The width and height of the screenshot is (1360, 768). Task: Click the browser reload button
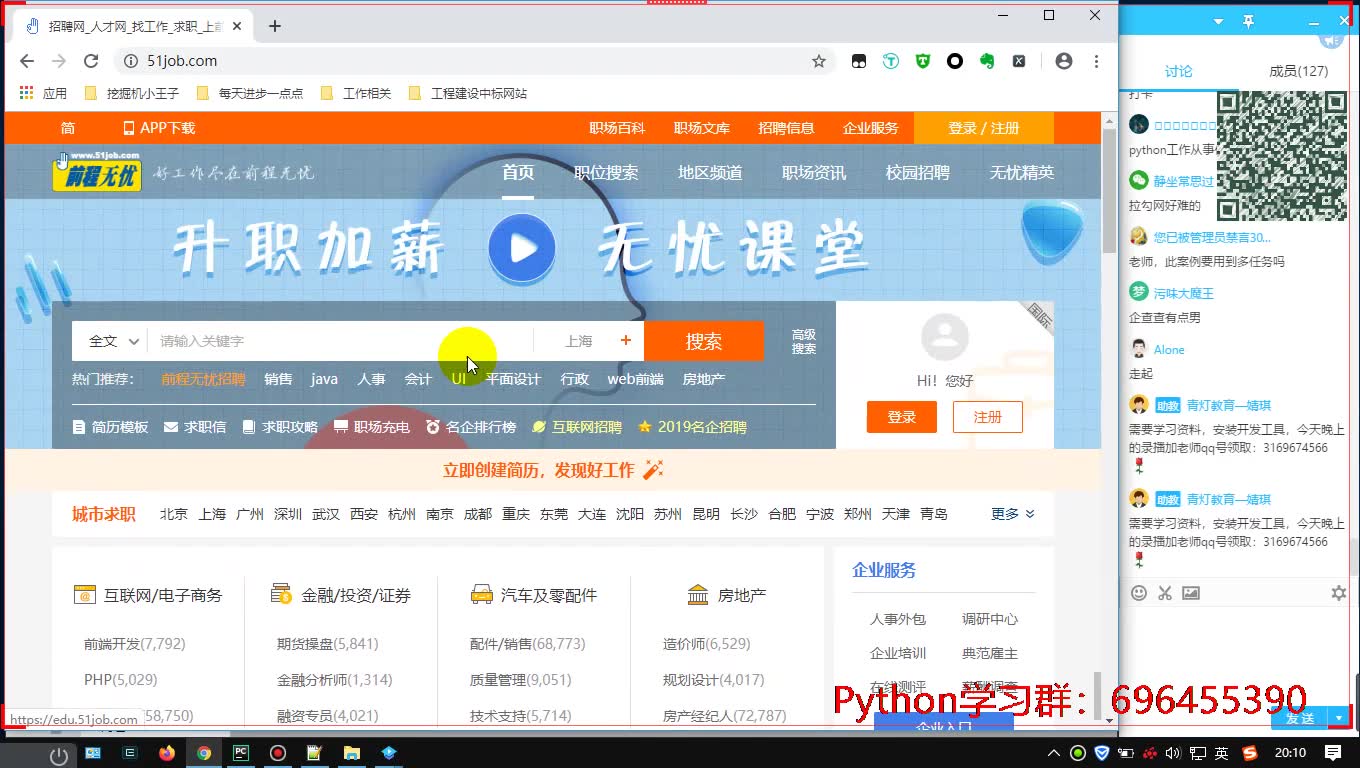pyautogui.click(x=91, y=61)
